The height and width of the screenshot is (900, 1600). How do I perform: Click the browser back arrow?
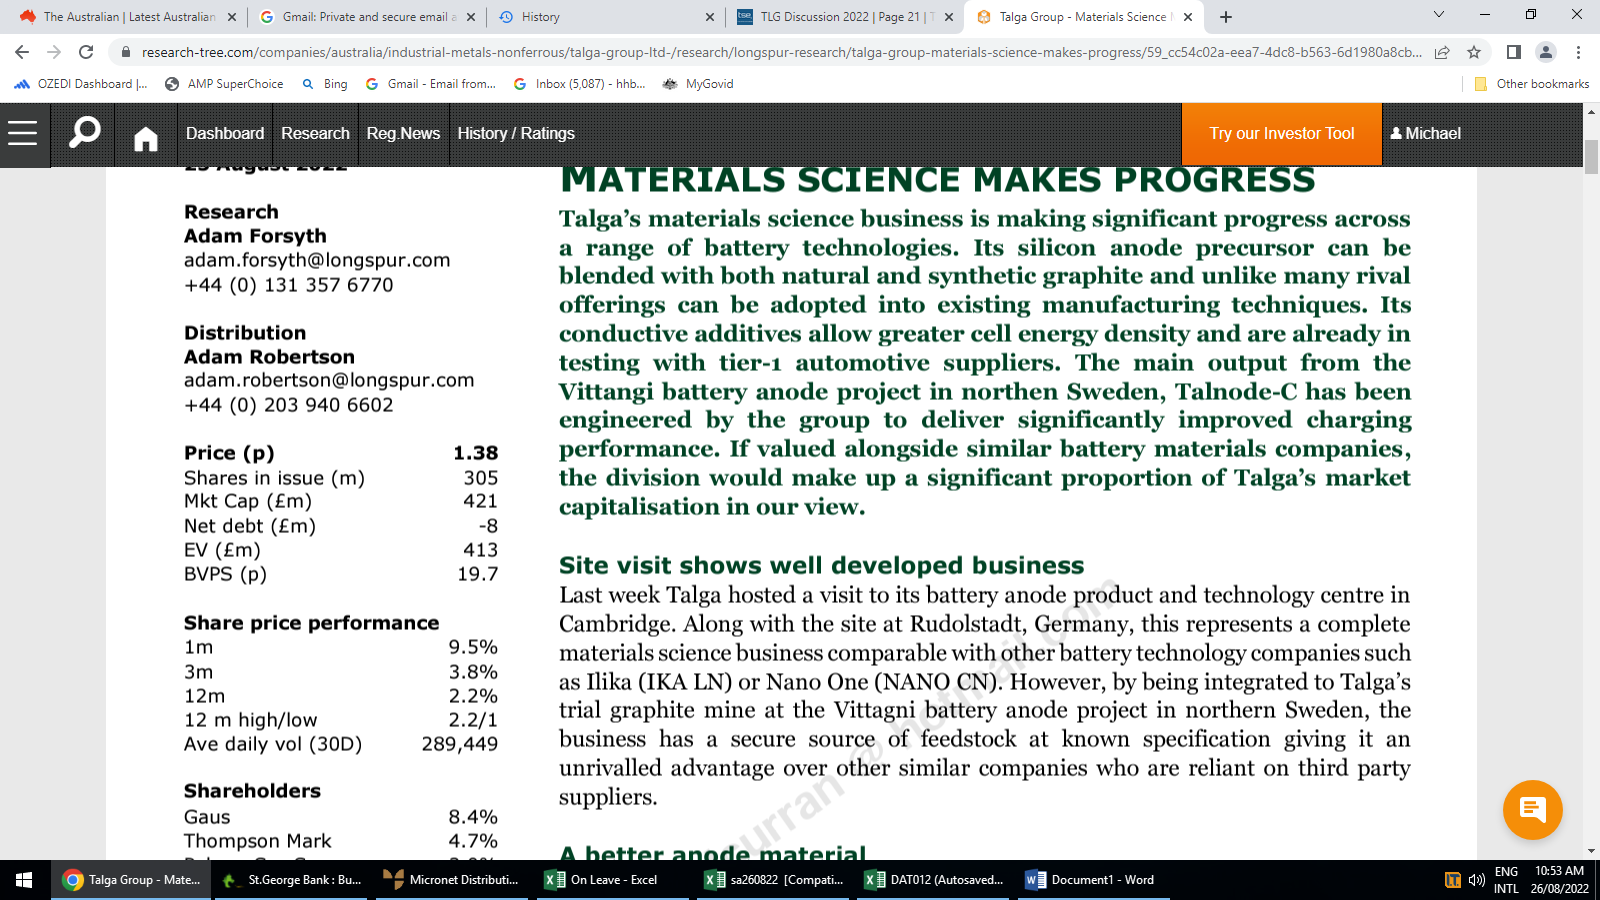pyautogui.click(x=22, y=52)
